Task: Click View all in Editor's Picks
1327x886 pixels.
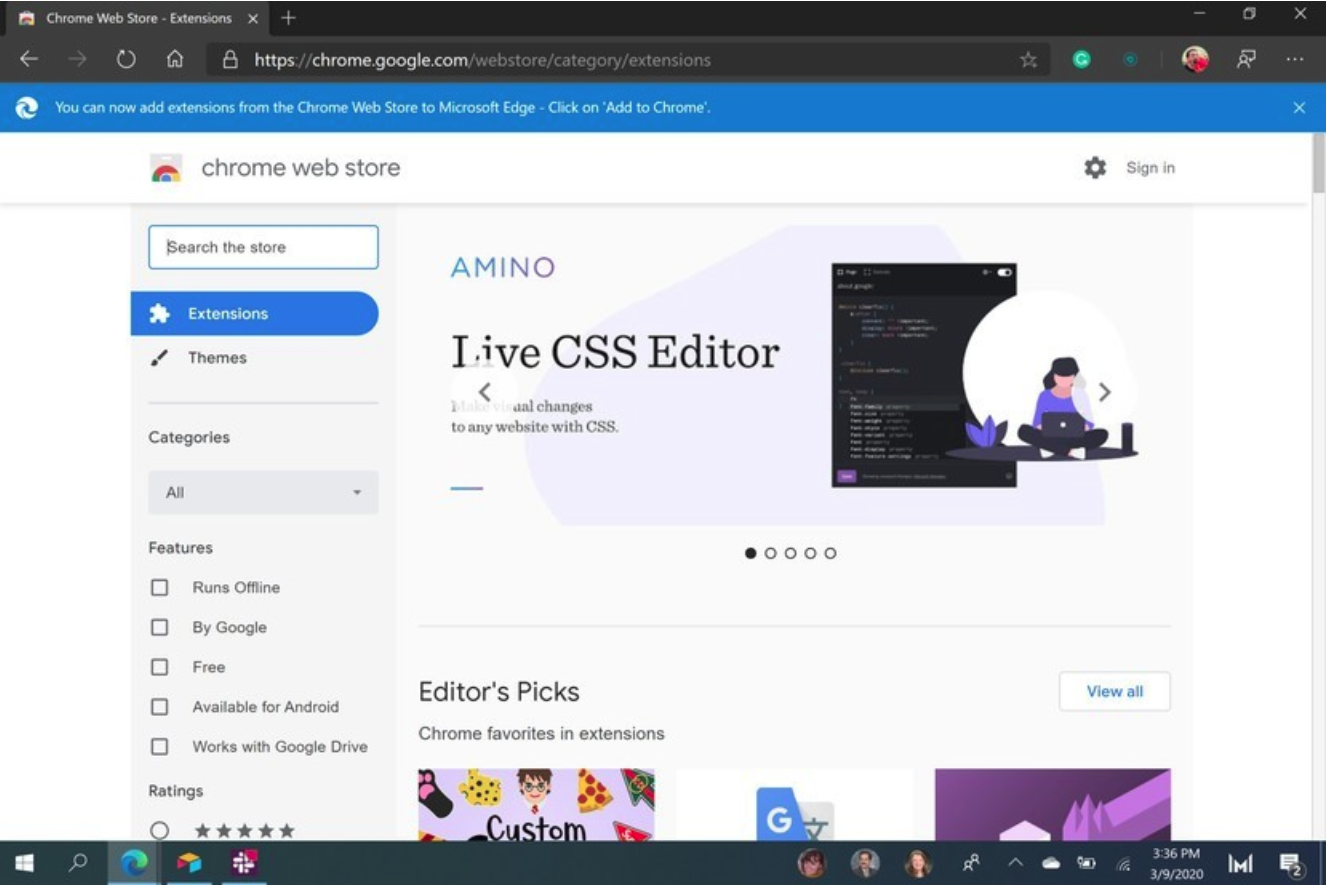Action: click(1113, 691)
